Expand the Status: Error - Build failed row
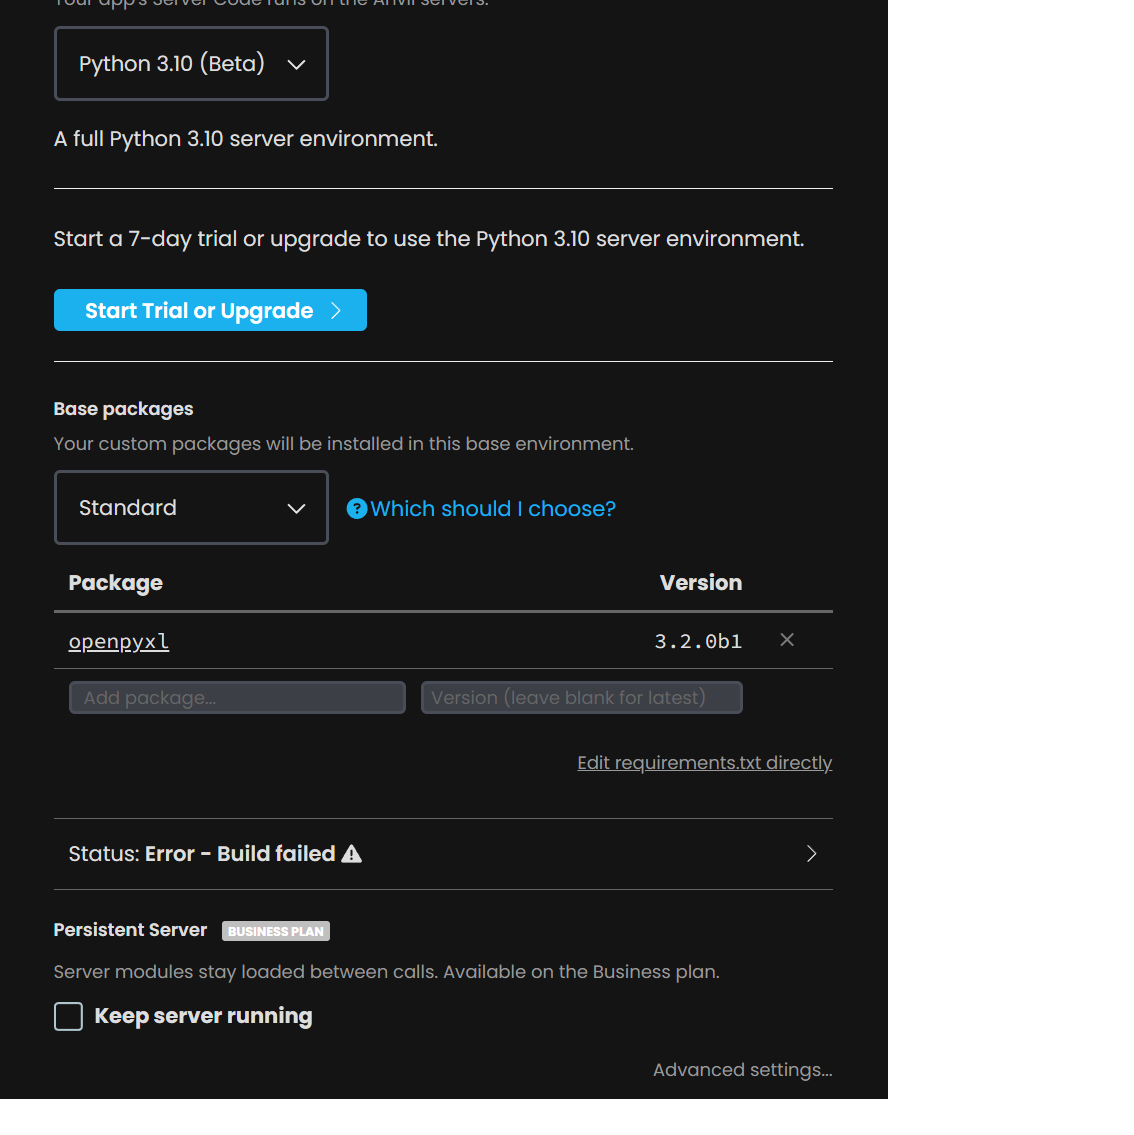This screenshot has height=1135, width=1134. [x=443, y=854]
